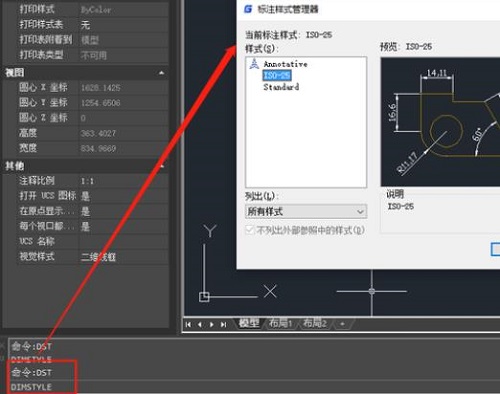Image resolution: width=500 pixels, height=394 pixels.
Task: Switch to the 布局2 tab
Action: [314, 323]
